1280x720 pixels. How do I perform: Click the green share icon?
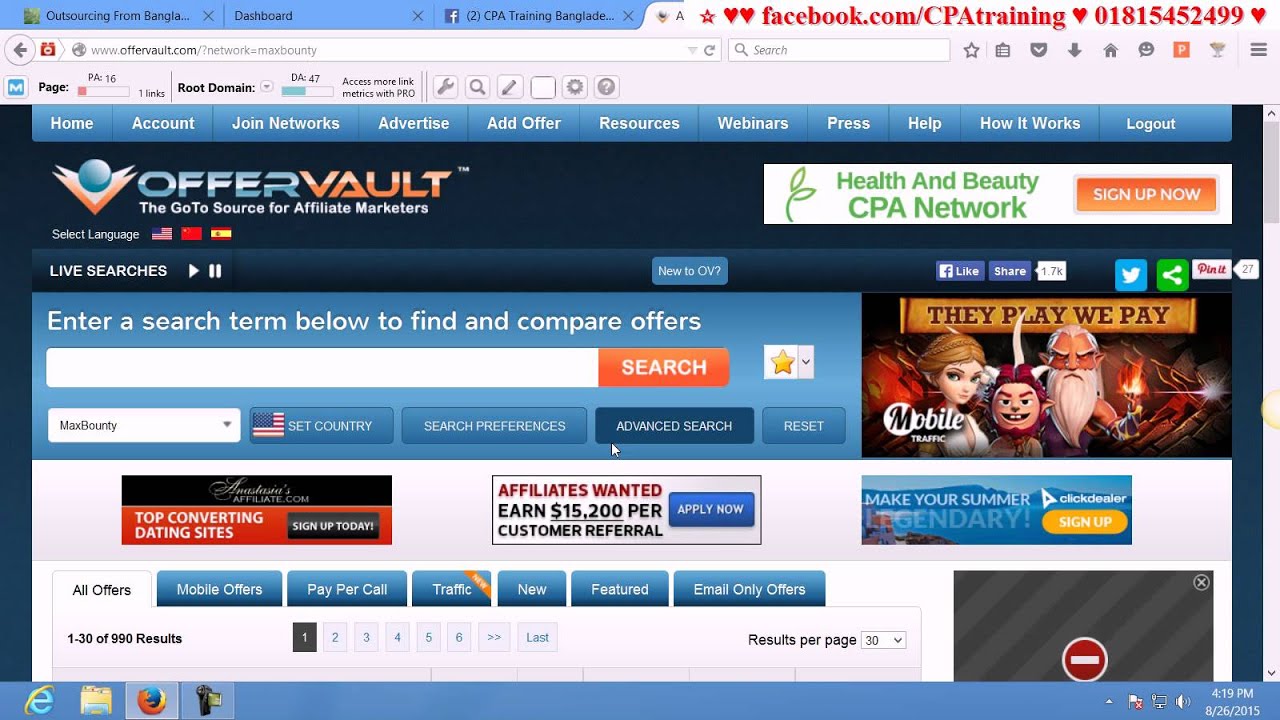pos(1172,275)
